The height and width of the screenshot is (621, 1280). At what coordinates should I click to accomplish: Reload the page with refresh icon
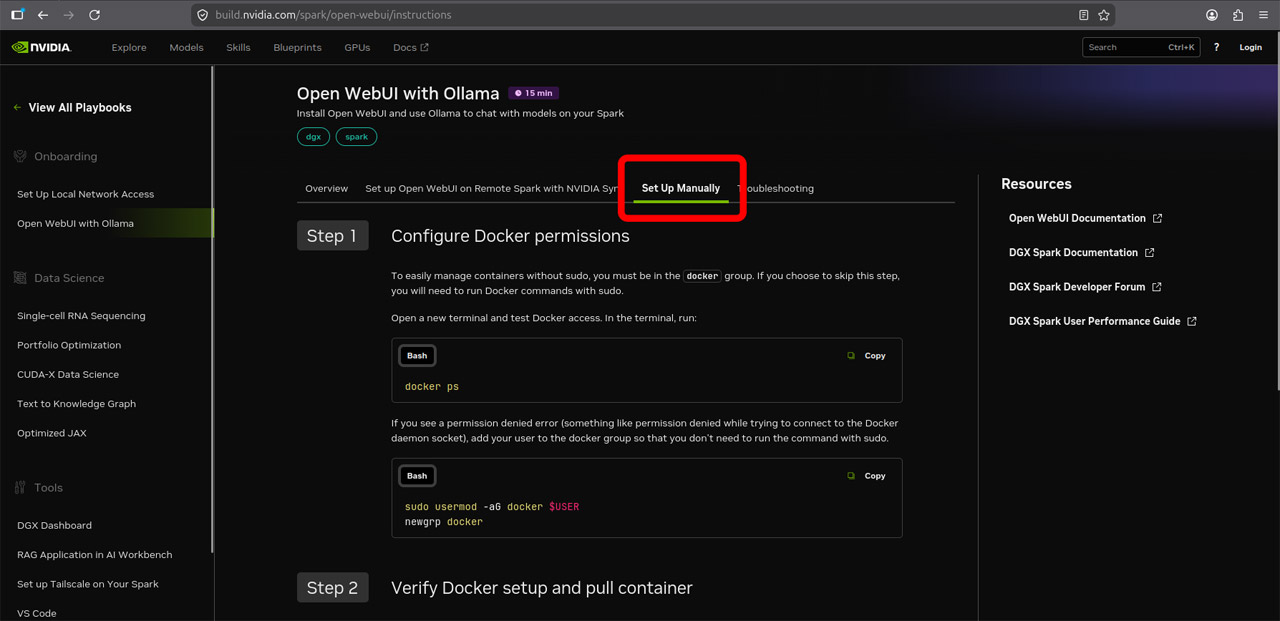pos(94,15)
